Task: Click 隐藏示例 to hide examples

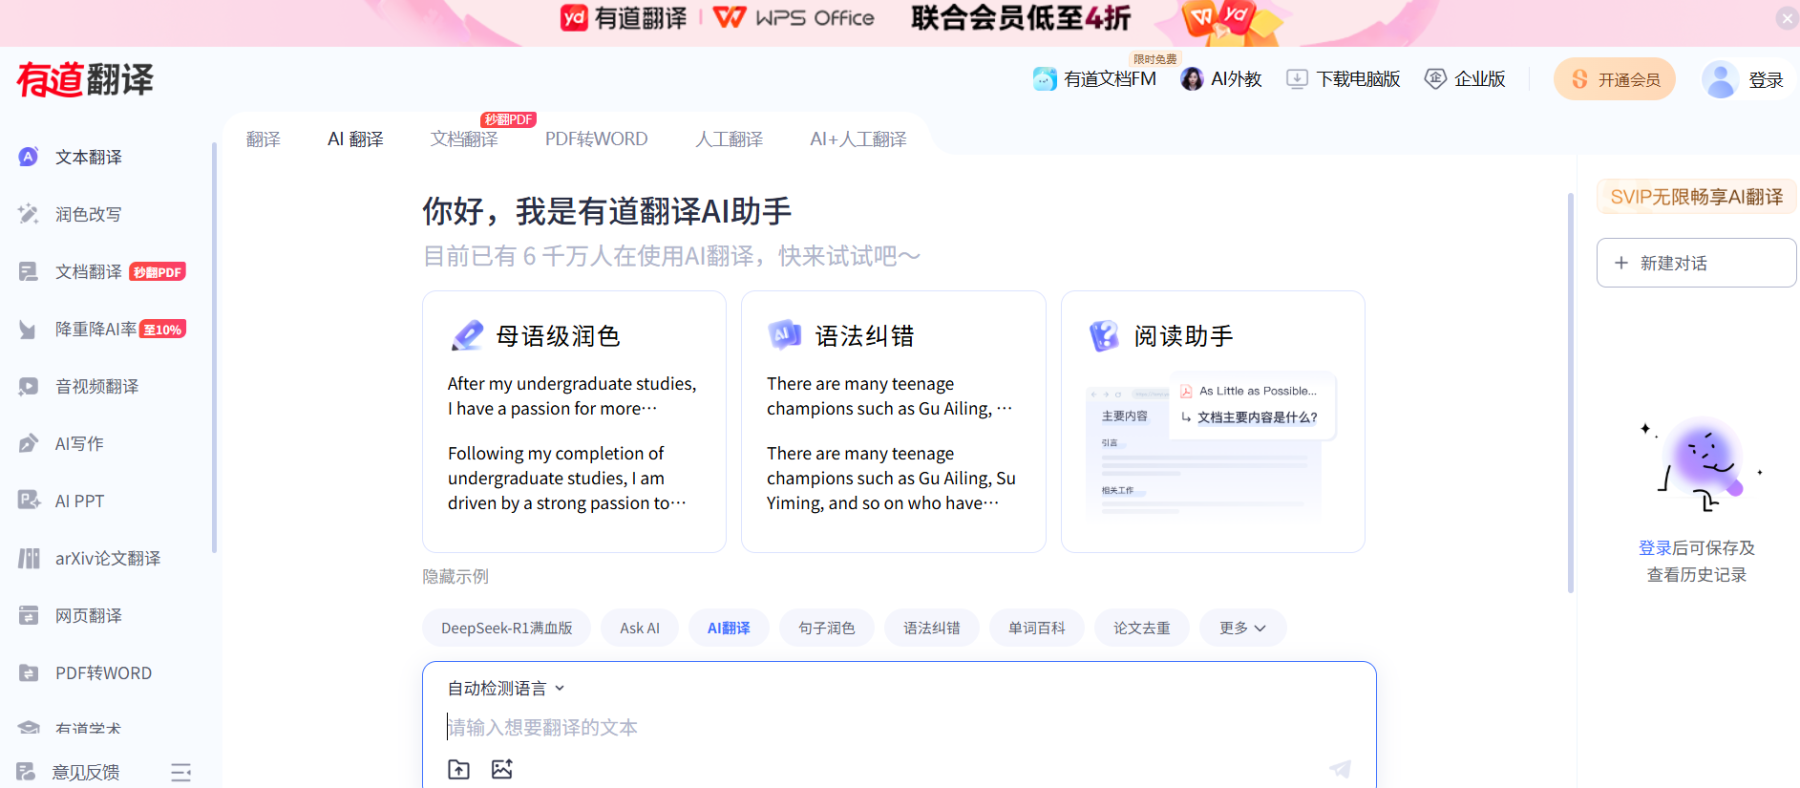Action: click(x=455, y=576)
